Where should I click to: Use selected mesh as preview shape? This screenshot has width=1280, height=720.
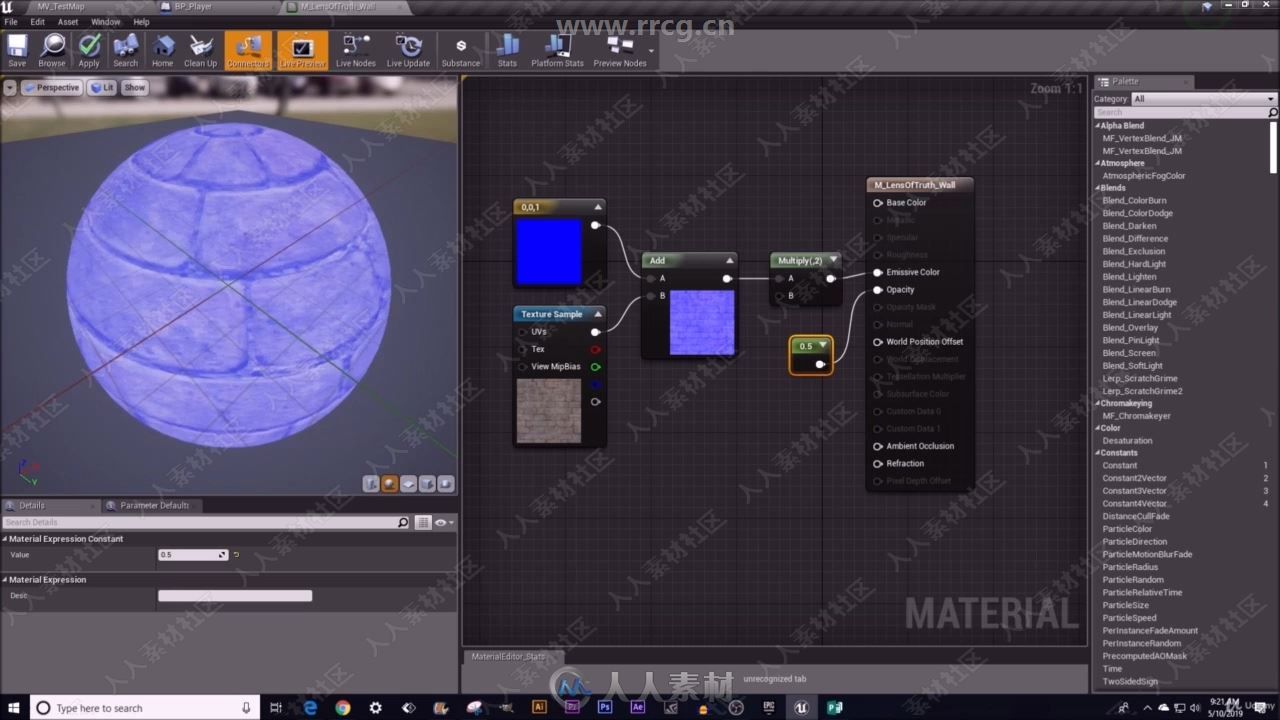point(446,484)
